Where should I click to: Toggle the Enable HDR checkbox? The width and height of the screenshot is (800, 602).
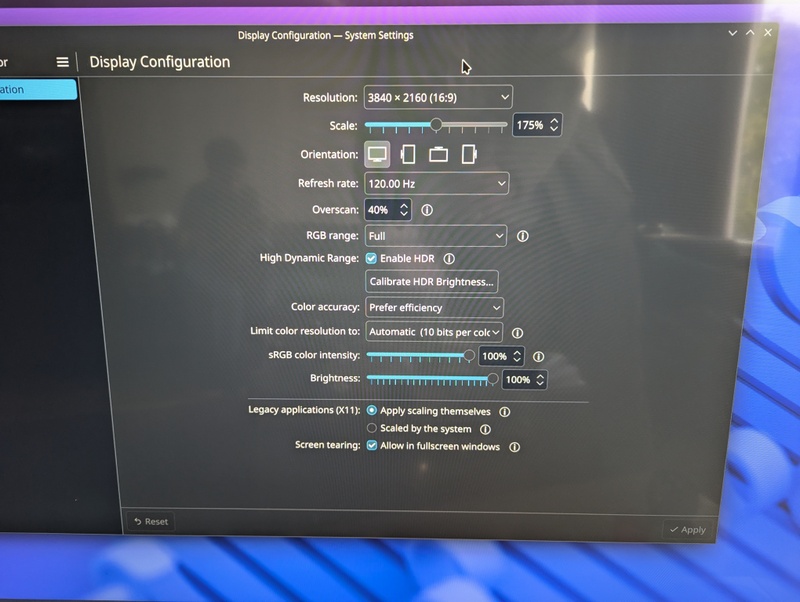tap(371, 259)
